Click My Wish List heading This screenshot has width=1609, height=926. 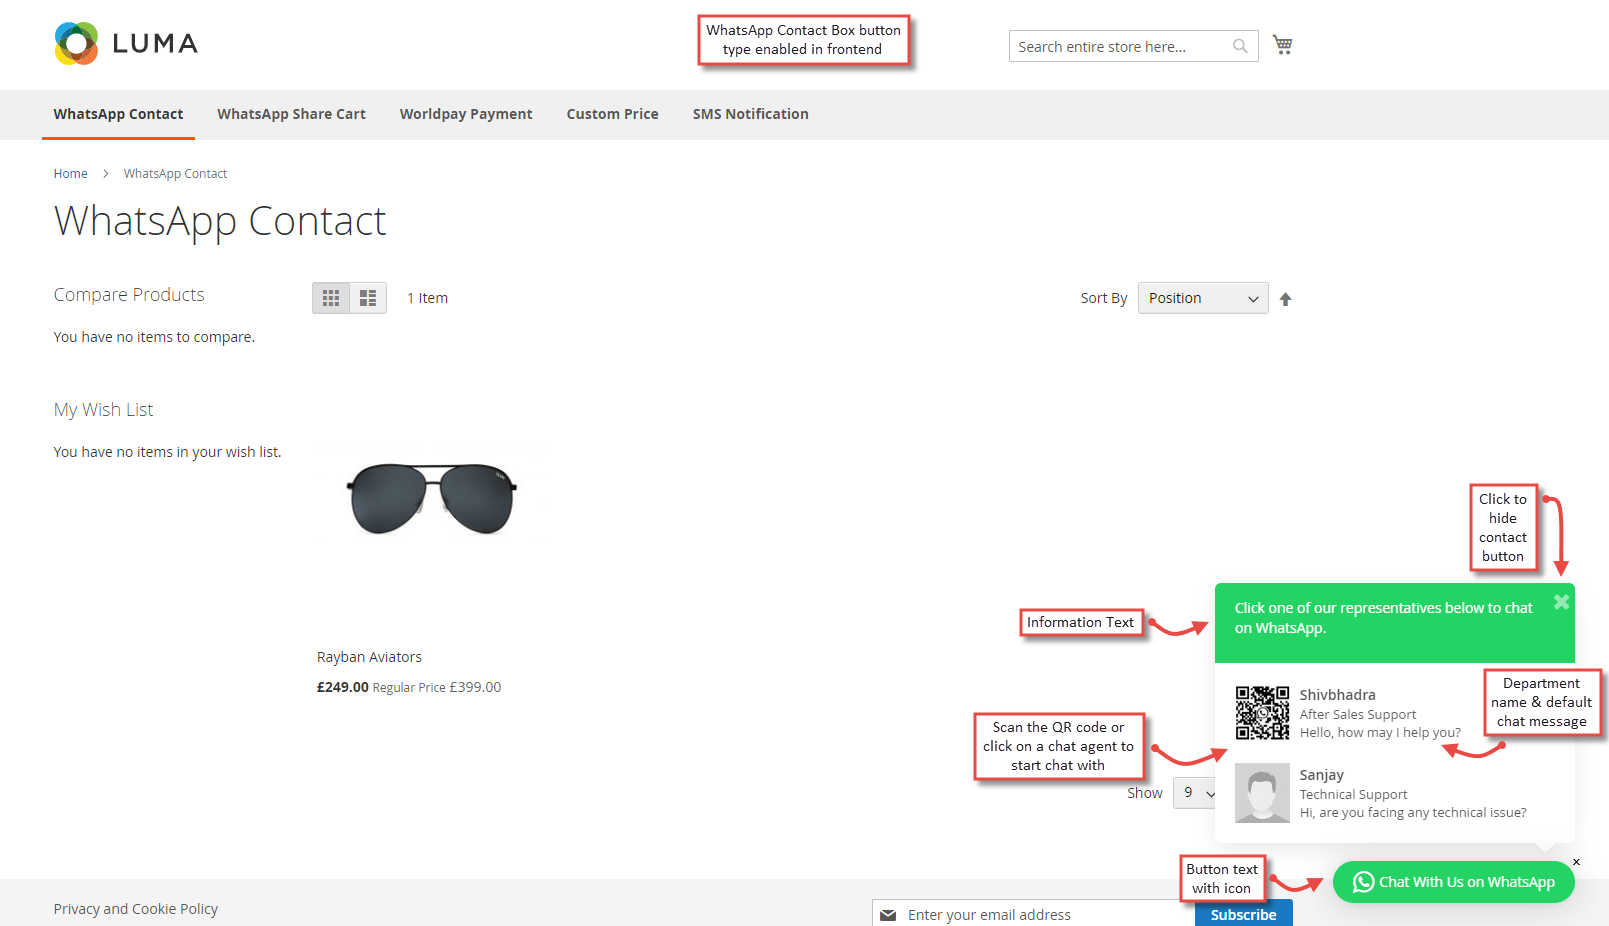click(x=104, y=410)
